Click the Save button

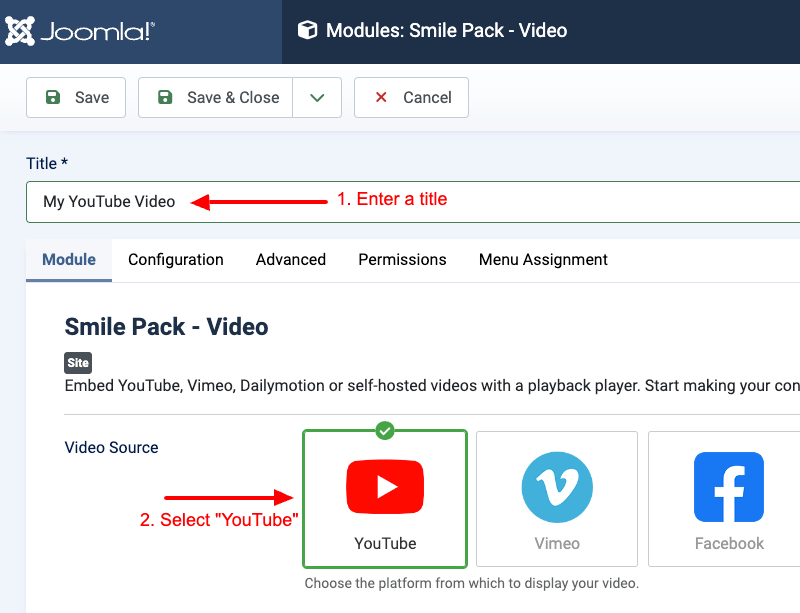point(76,97)
